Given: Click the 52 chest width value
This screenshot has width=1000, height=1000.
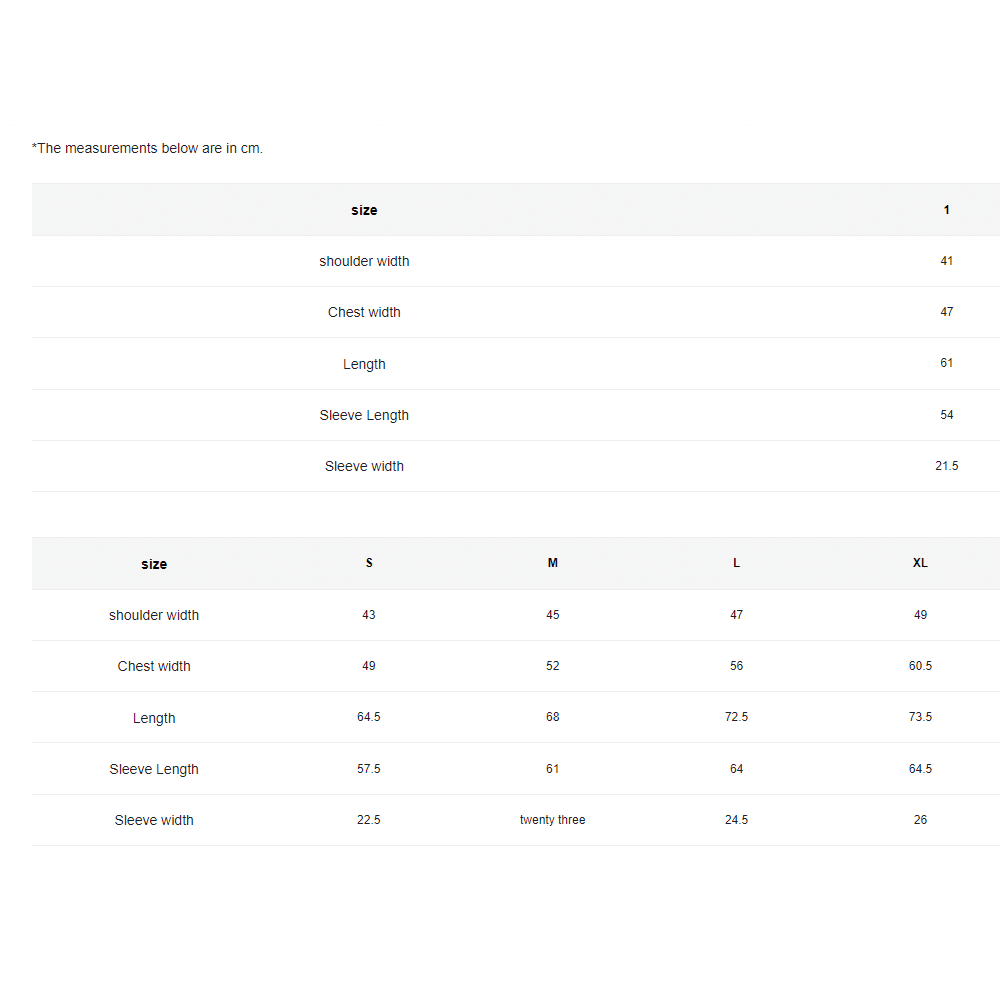Looking at the screenshot, I should pos(553,666).
